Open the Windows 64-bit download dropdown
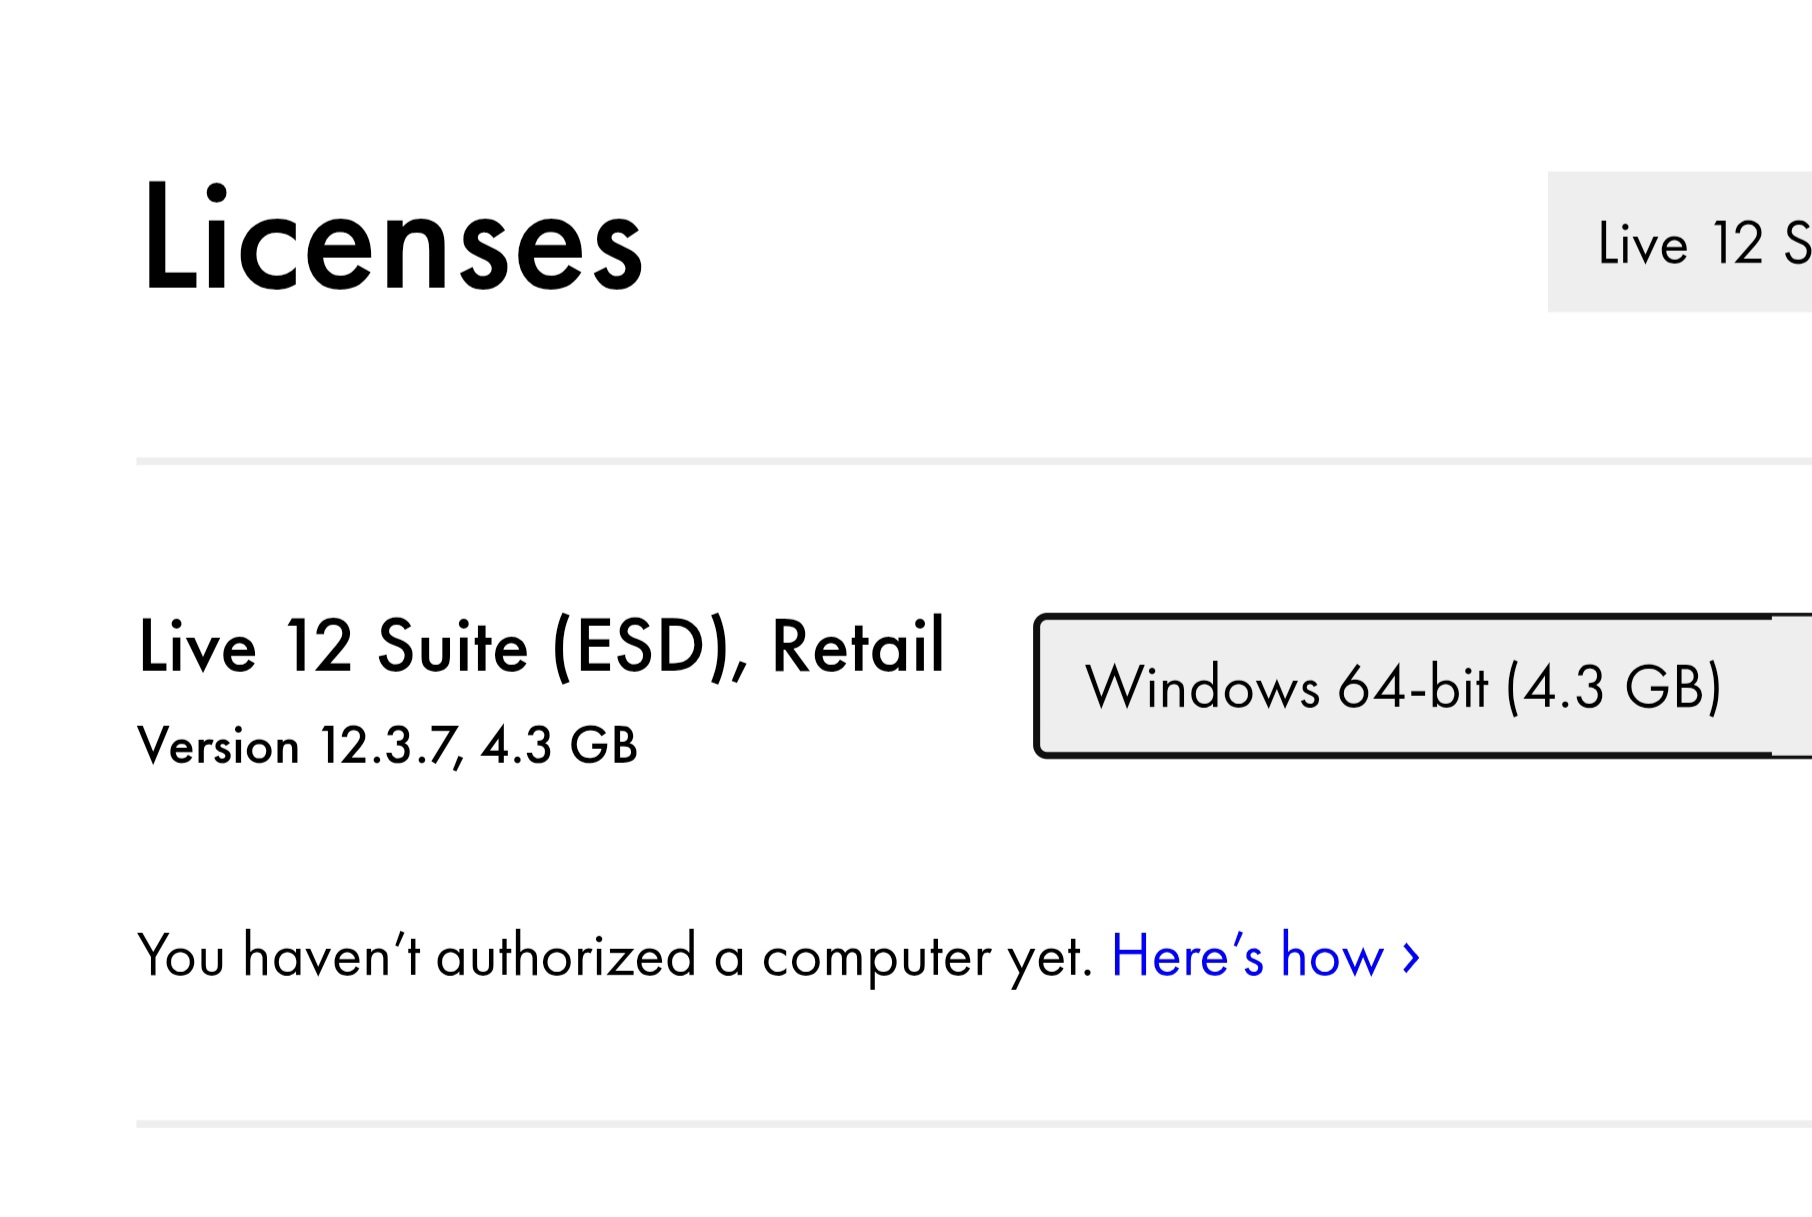This screenshot has height=1217, width=1812. (x=1400, y=687)
